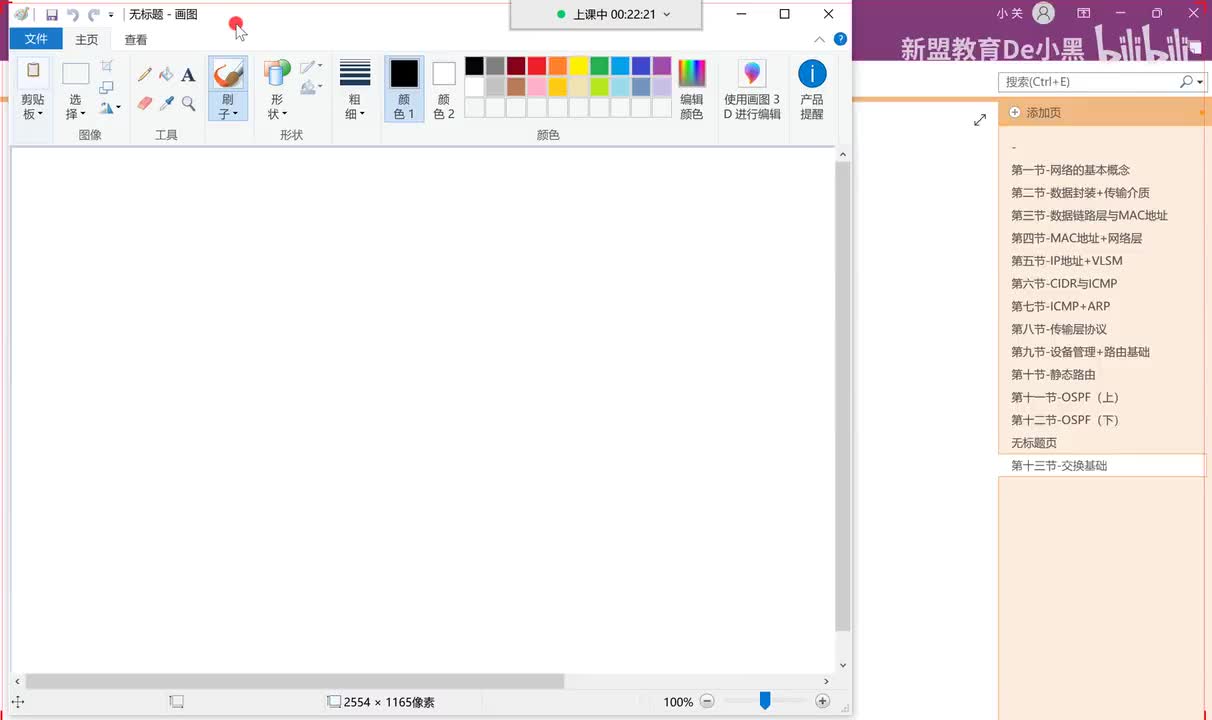Open Edit colors (编辑颜色) rainbow icon
Image resolution: width=1212 pixels, height=720 pixels.
point(692,73)
